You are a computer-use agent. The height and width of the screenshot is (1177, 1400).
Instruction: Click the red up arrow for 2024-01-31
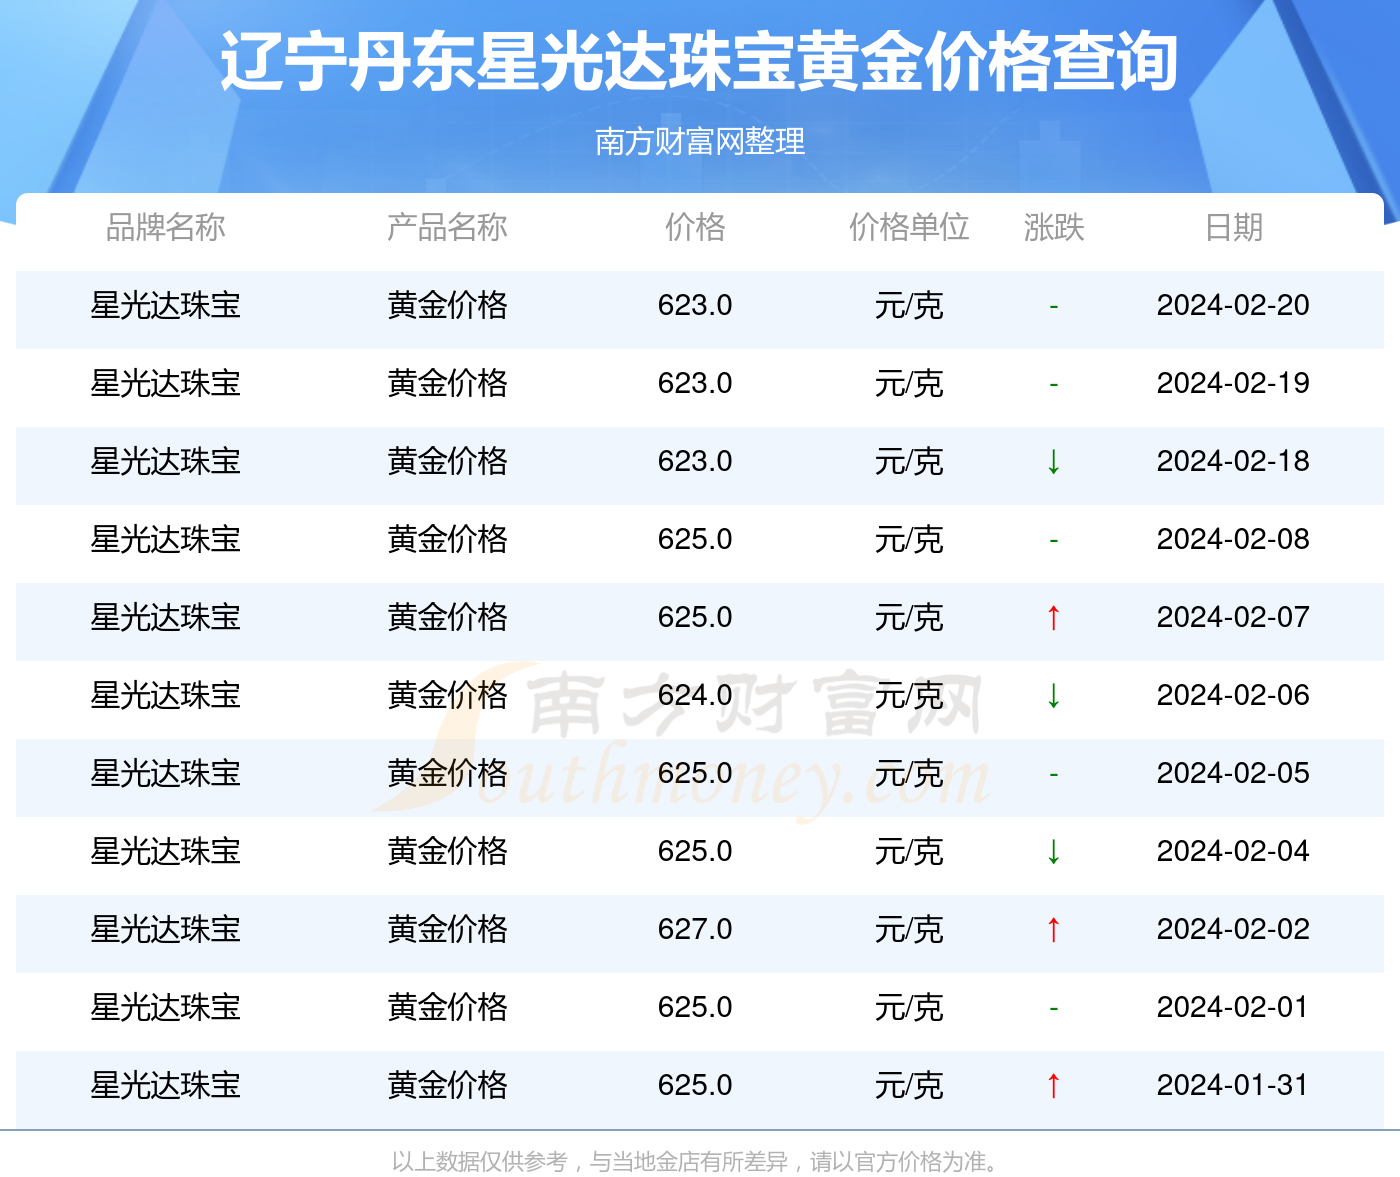click(1054, 1085)
